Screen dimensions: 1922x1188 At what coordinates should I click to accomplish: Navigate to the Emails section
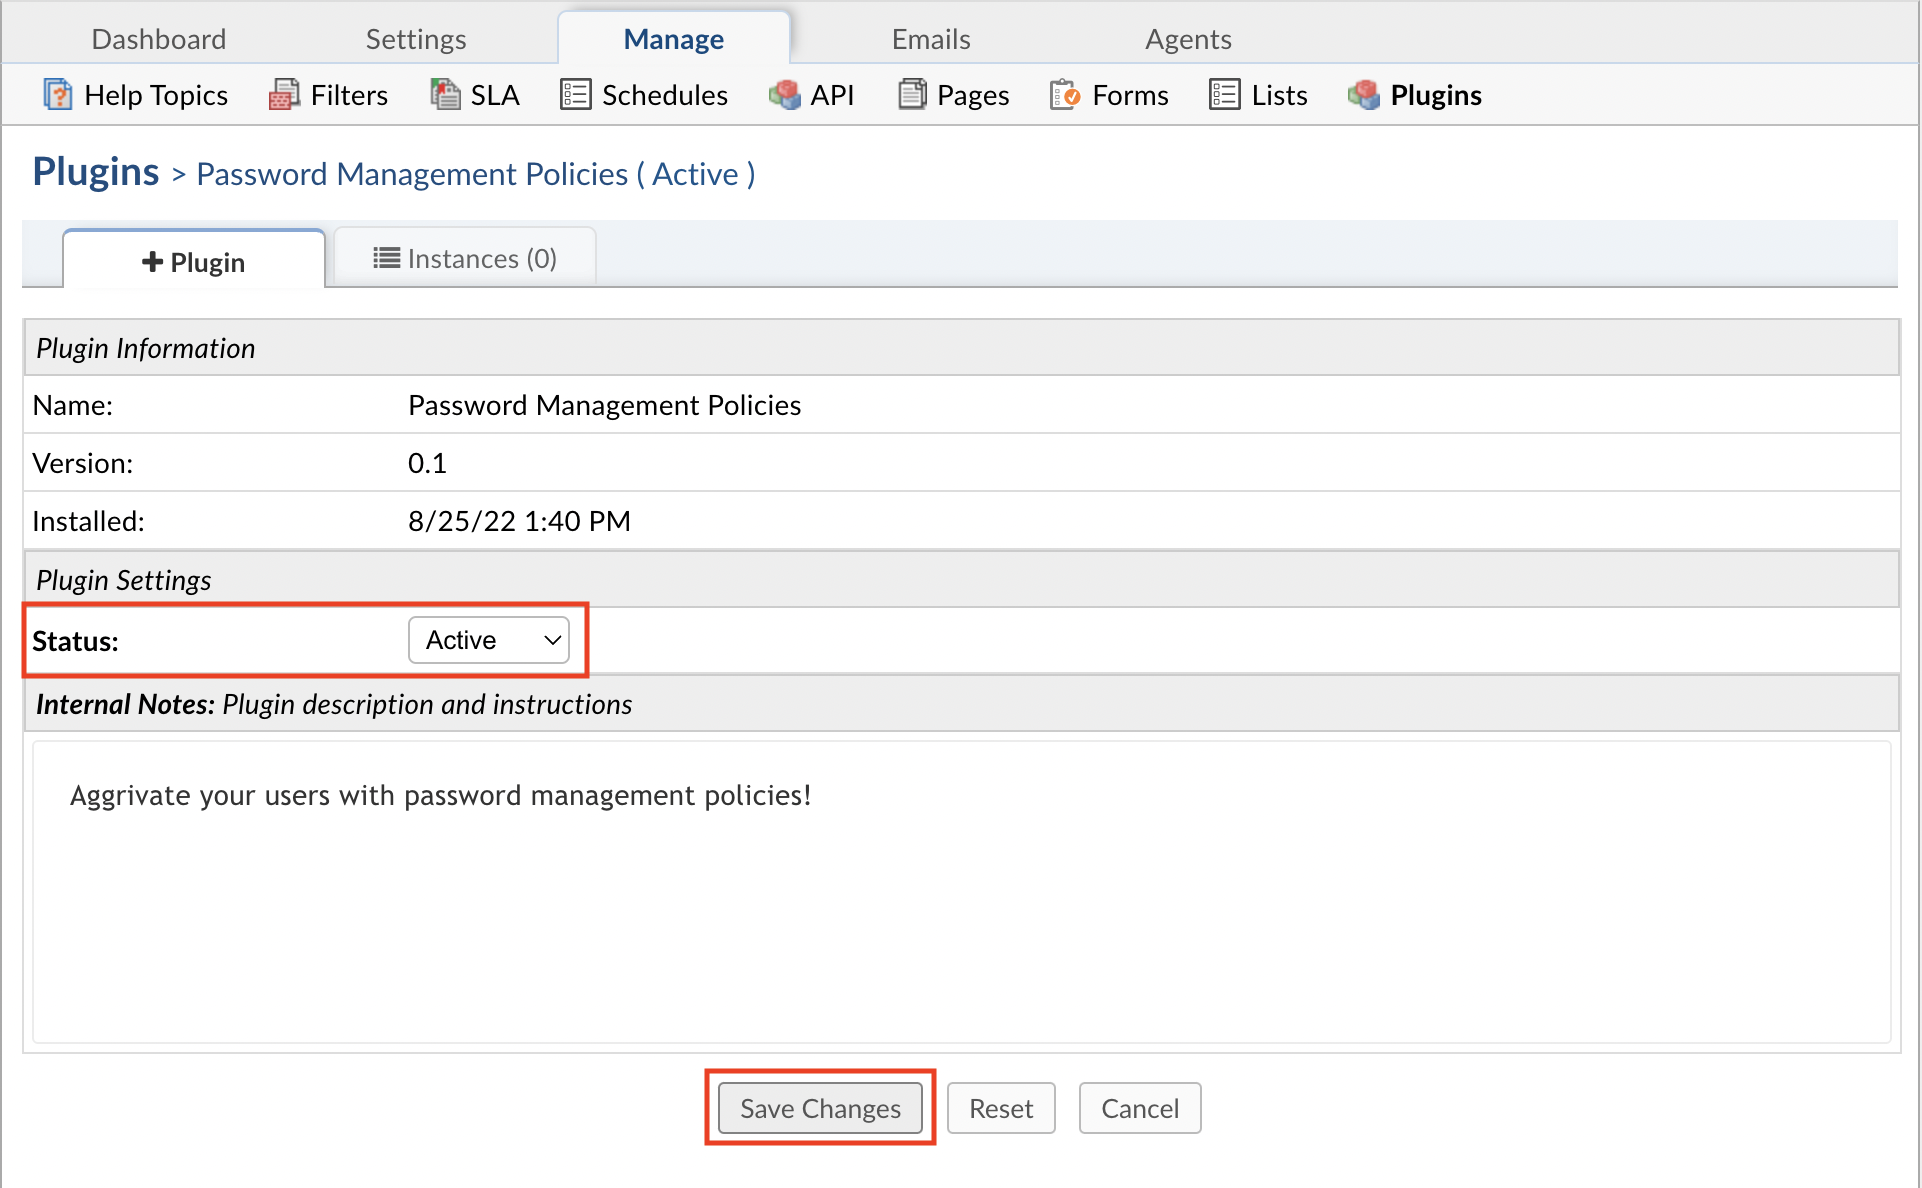click(x=930, y=38)
